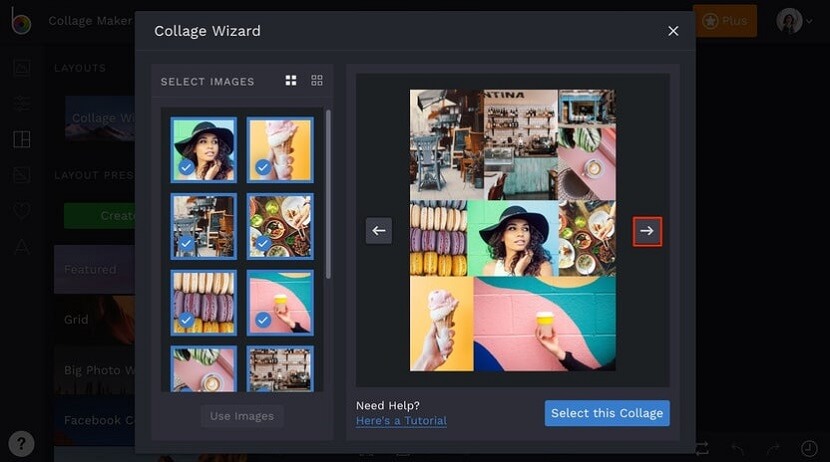Open the Patterns sidebar icon

tap(22, 175)
